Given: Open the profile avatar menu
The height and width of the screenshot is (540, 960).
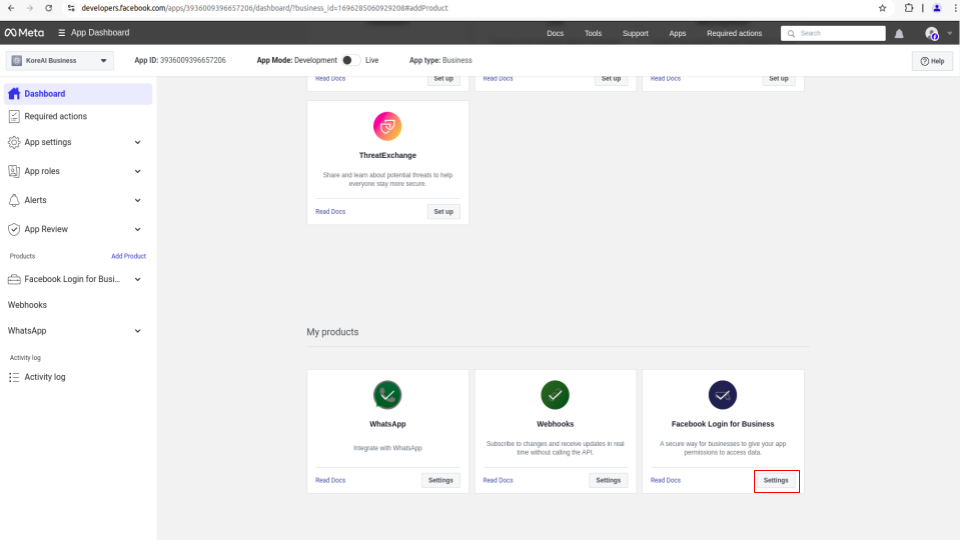Looking at the screenshot, I should click(x=933, y=33).
